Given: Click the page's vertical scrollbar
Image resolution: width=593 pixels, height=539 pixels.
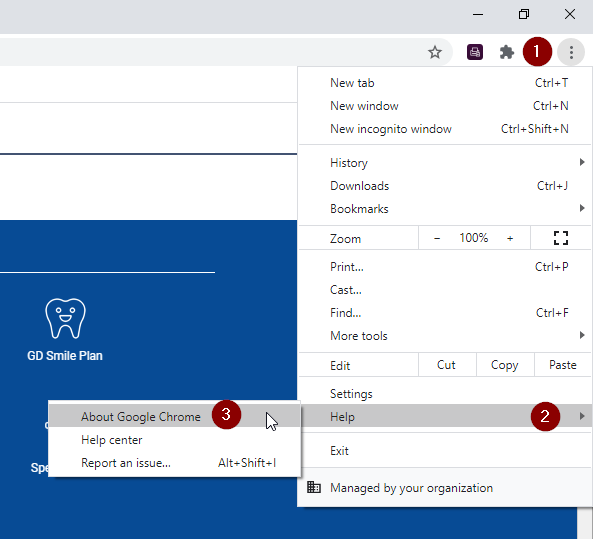Looking at the screenshot, I should click(585, 523).
